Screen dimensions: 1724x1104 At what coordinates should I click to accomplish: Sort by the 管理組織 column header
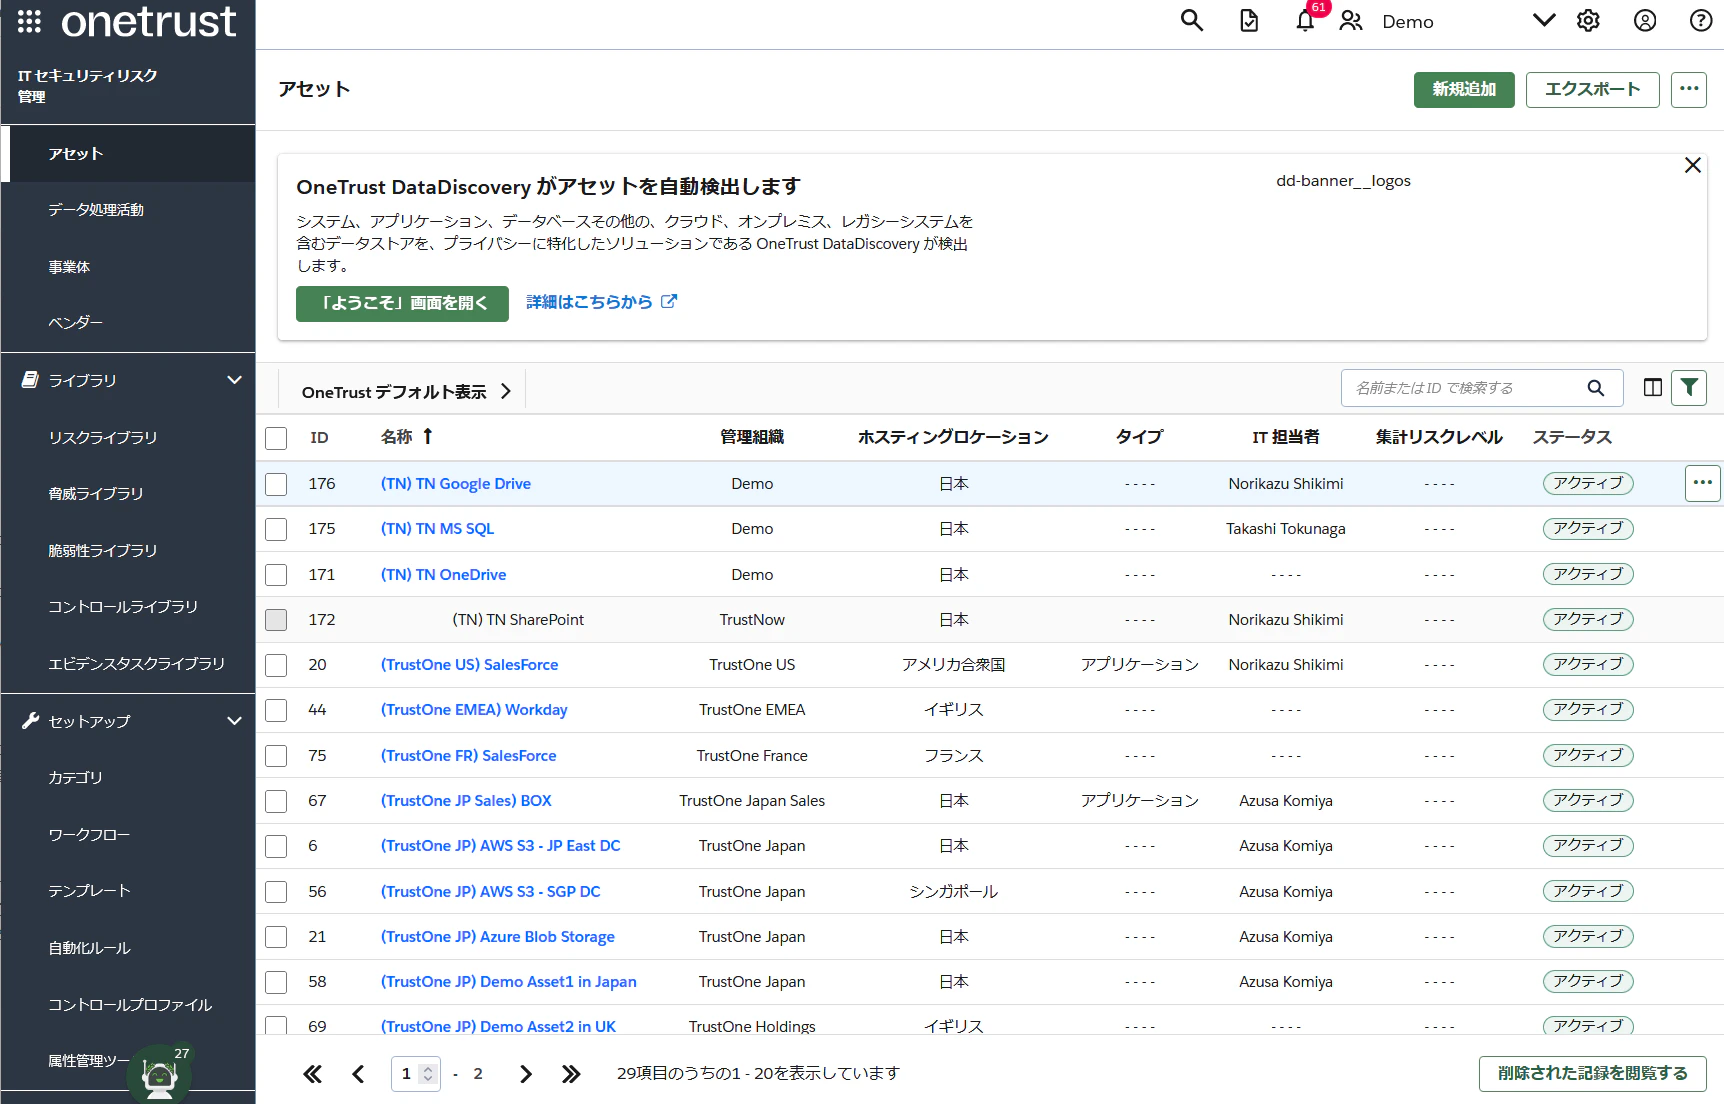tap(752, 437)
